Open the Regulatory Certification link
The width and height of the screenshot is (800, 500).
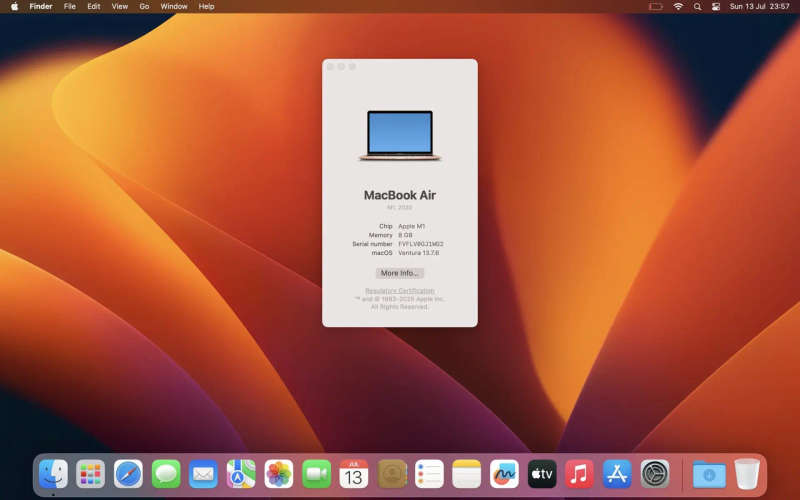pos(399,291)
